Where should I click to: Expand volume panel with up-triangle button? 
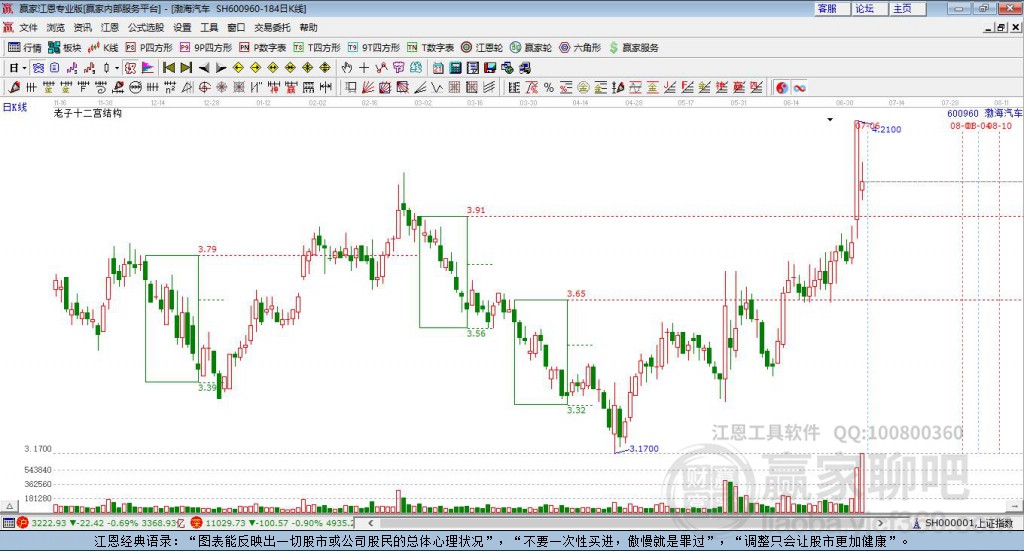click(x=9, y=506)
